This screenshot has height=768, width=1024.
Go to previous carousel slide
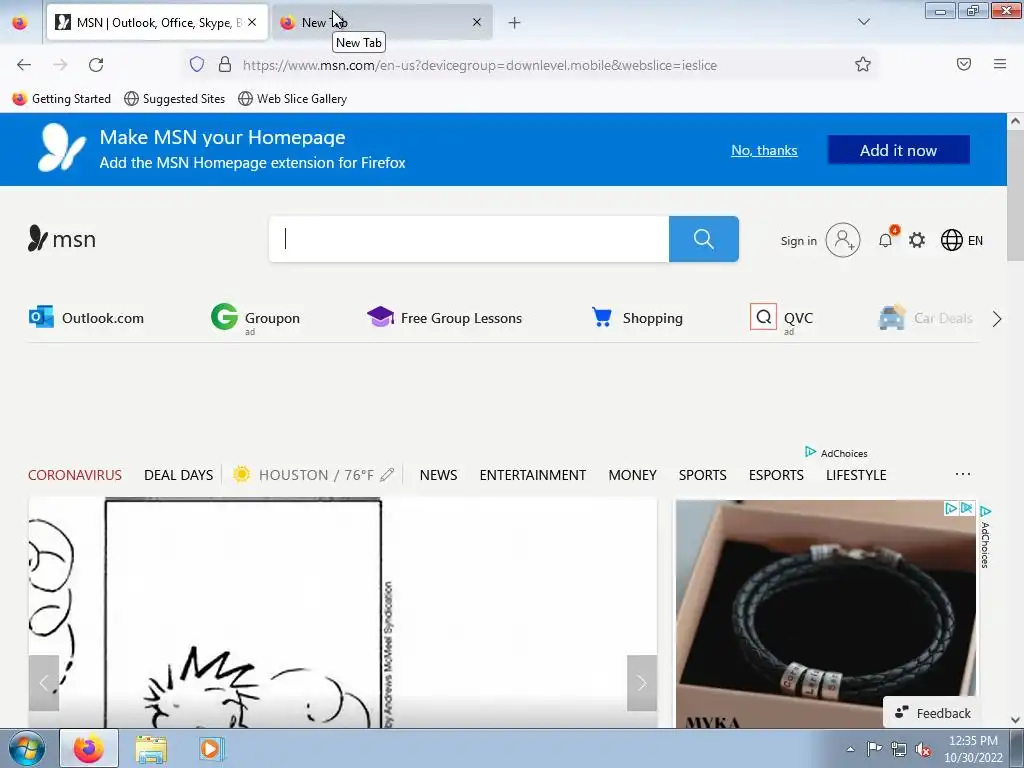click(x=44, y=683)
